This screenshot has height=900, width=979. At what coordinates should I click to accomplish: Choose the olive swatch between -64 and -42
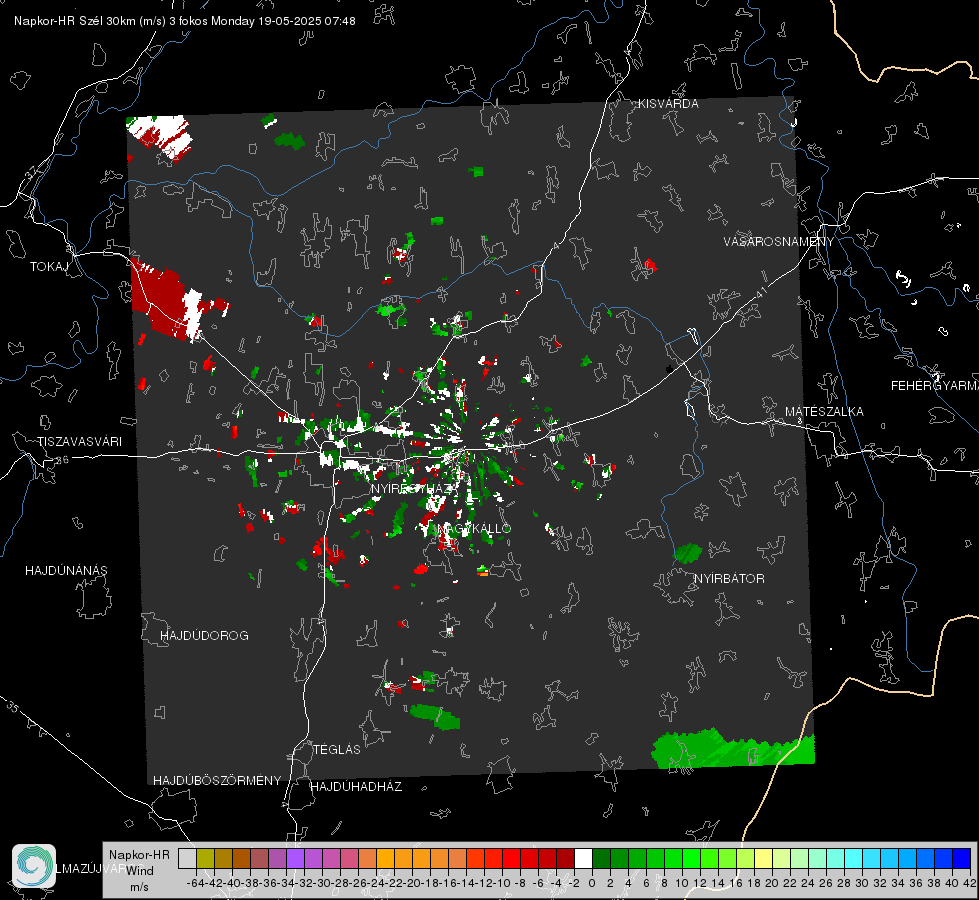pos(205,859)
